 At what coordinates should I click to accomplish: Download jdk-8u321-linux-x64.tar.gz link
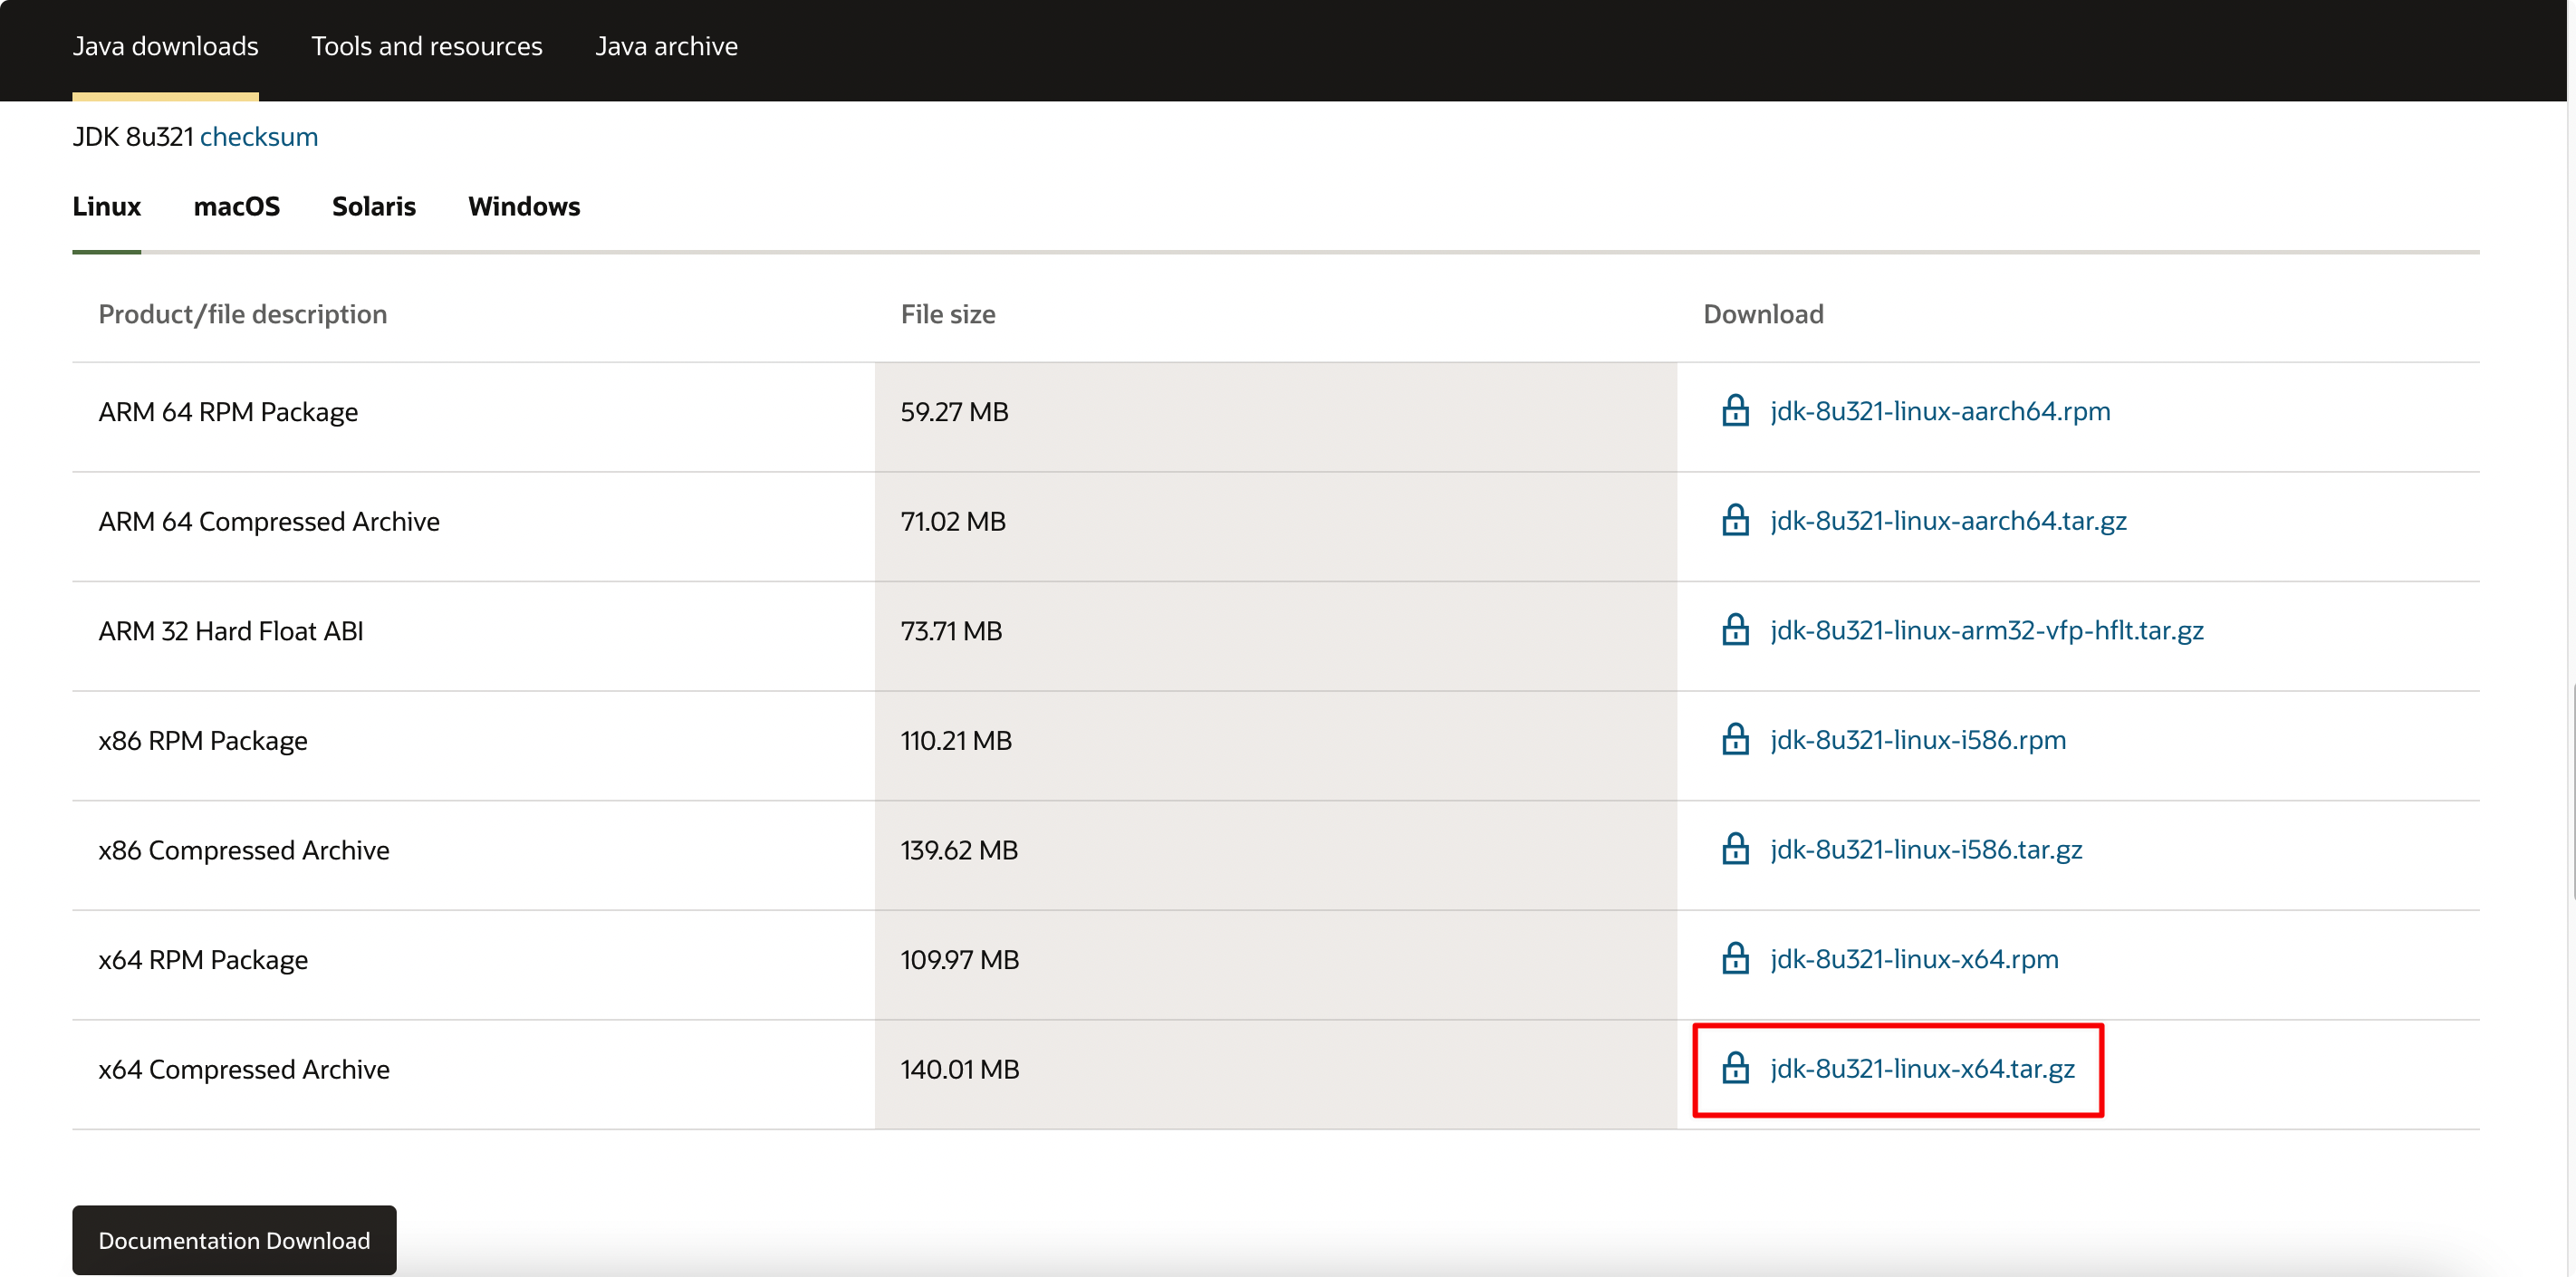[1921, 1068]
